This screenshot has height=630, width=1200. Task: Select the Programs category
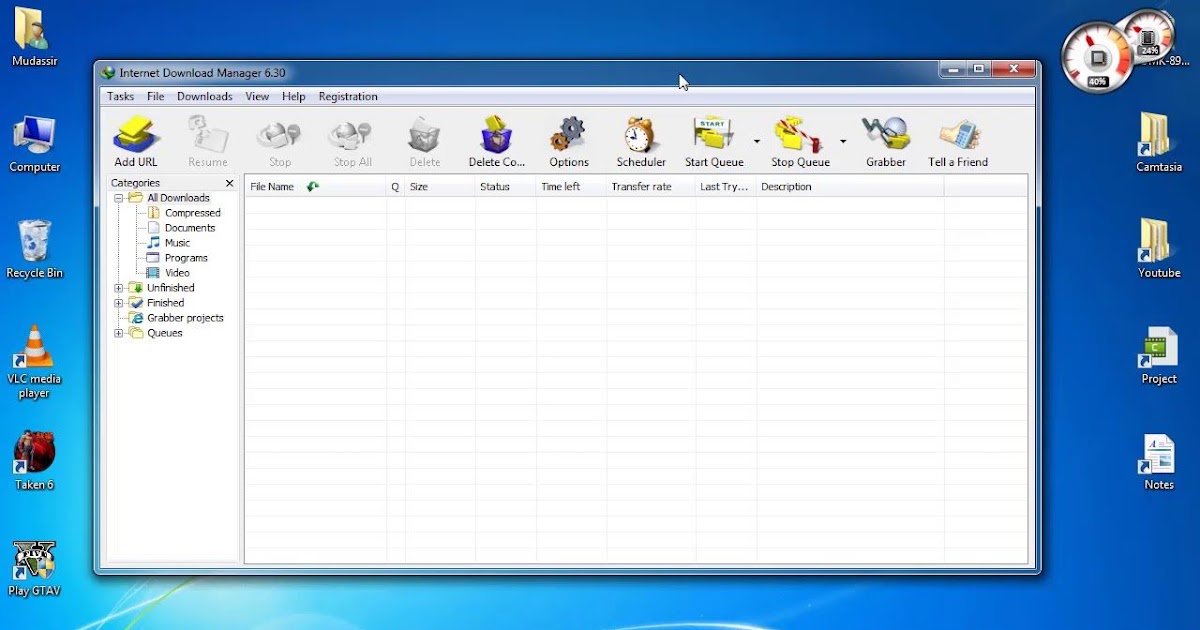pyautogui.click(x=186, y=258)
